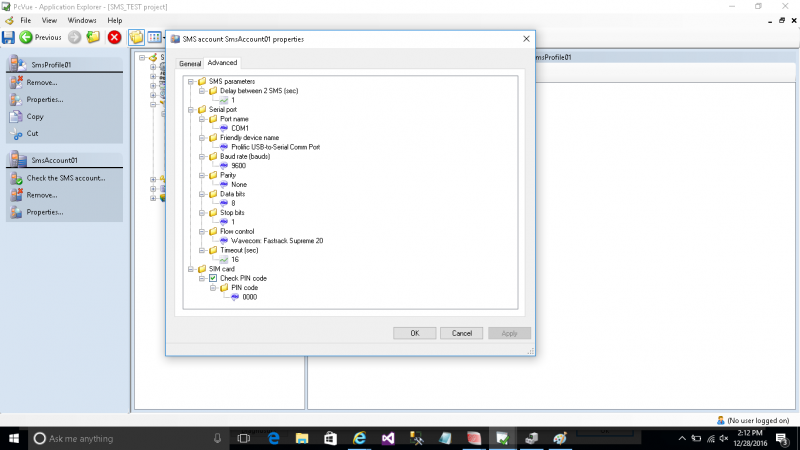
Task: Open File Explorer from the taskbar
Action: (302, 438)
